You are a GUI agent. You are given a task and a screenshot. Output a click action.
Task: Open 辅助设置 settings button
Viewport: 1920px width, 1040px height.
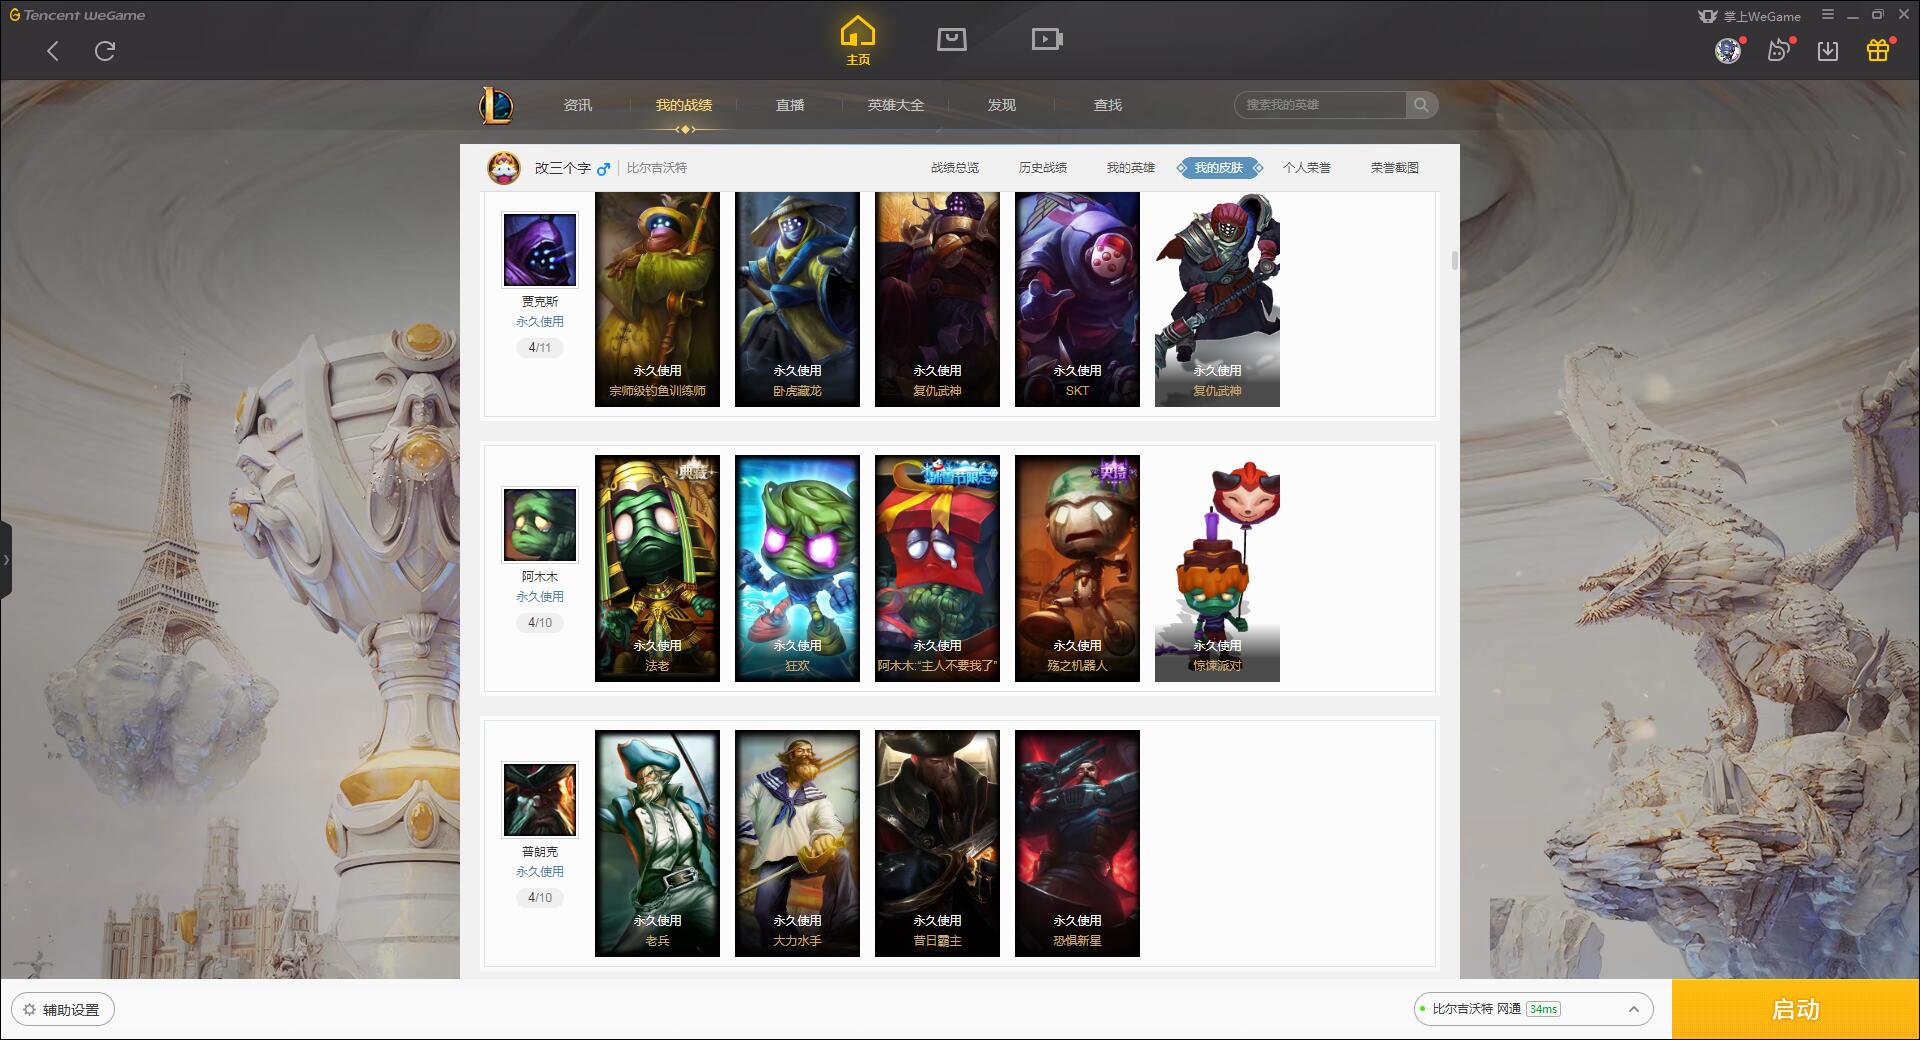click(63, 1010)
